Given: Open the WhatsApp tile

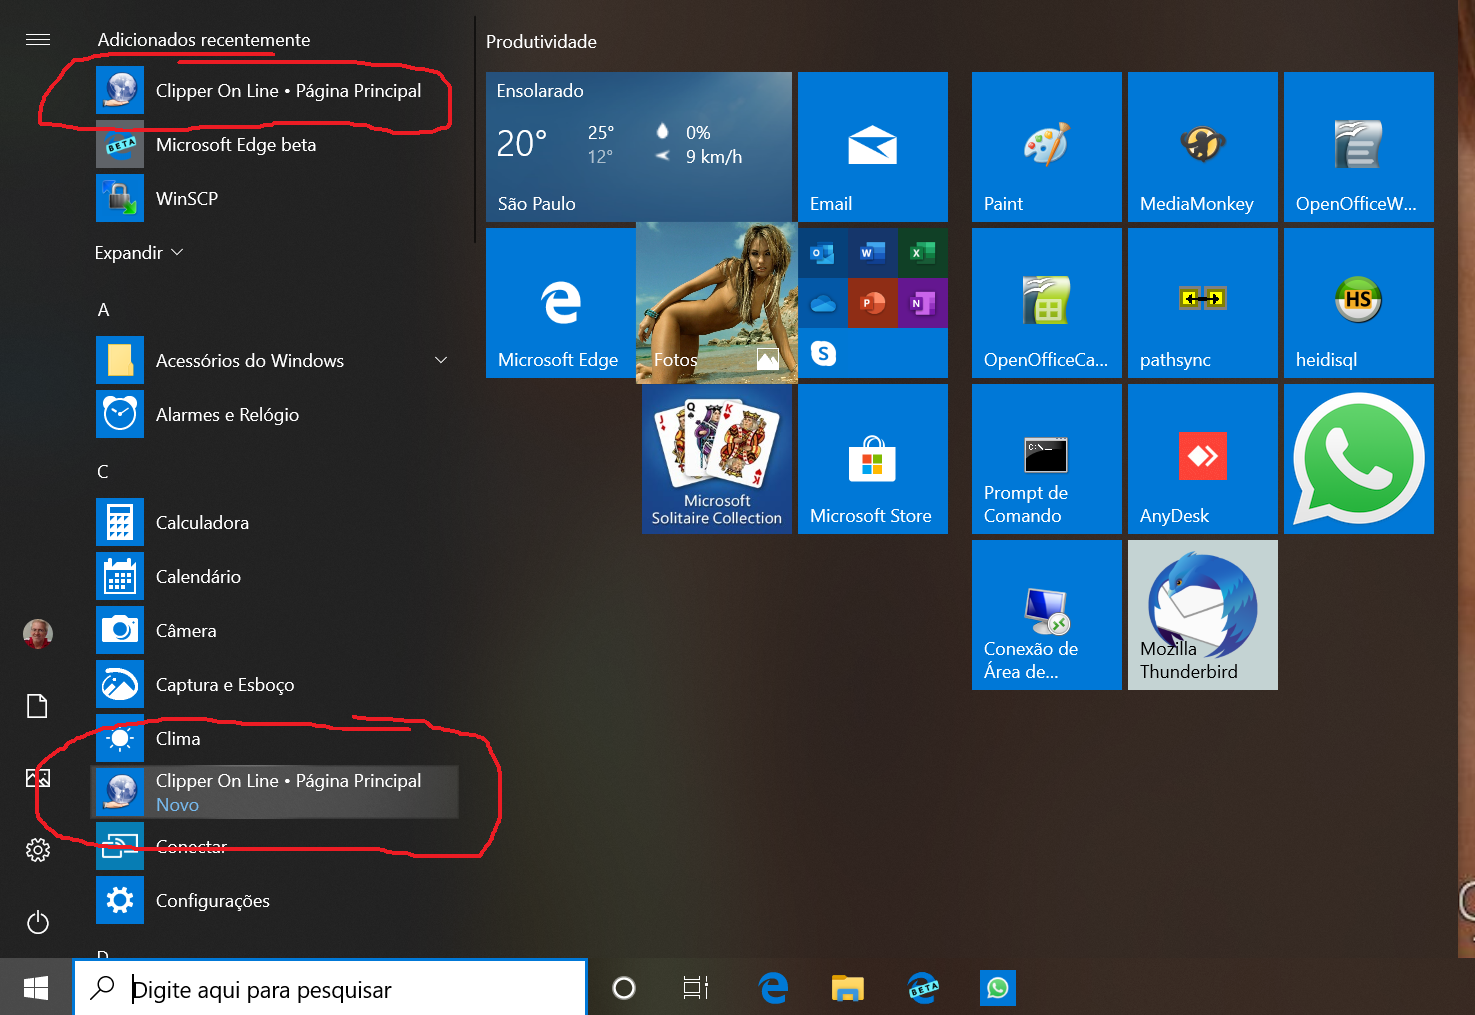Looking at the screenshot, I should pyautogui.click(x=1358, y=459).
